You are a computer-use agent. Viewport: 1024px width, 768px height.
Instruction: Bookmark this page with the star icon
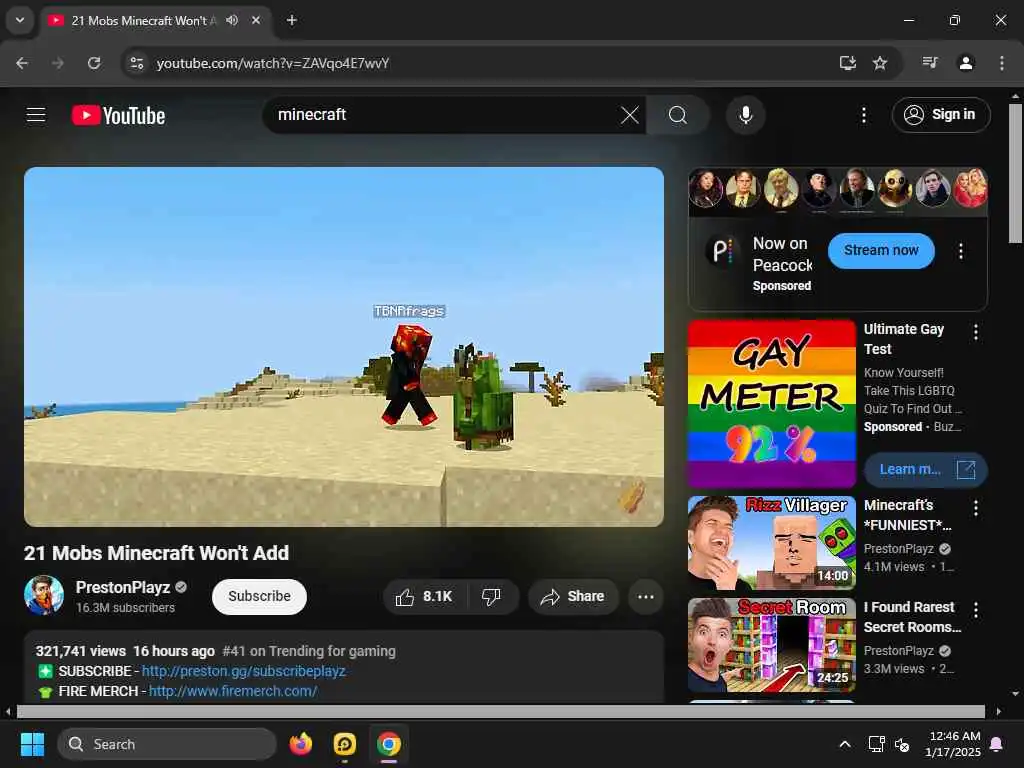tap(880, 63)
